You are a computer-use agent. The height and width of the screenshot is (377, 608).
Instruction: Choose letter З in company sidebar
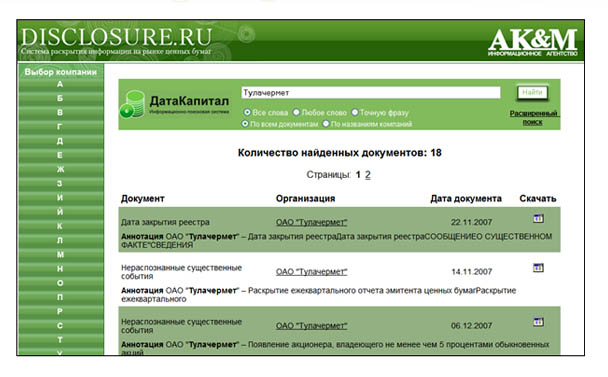pos(60,183)
